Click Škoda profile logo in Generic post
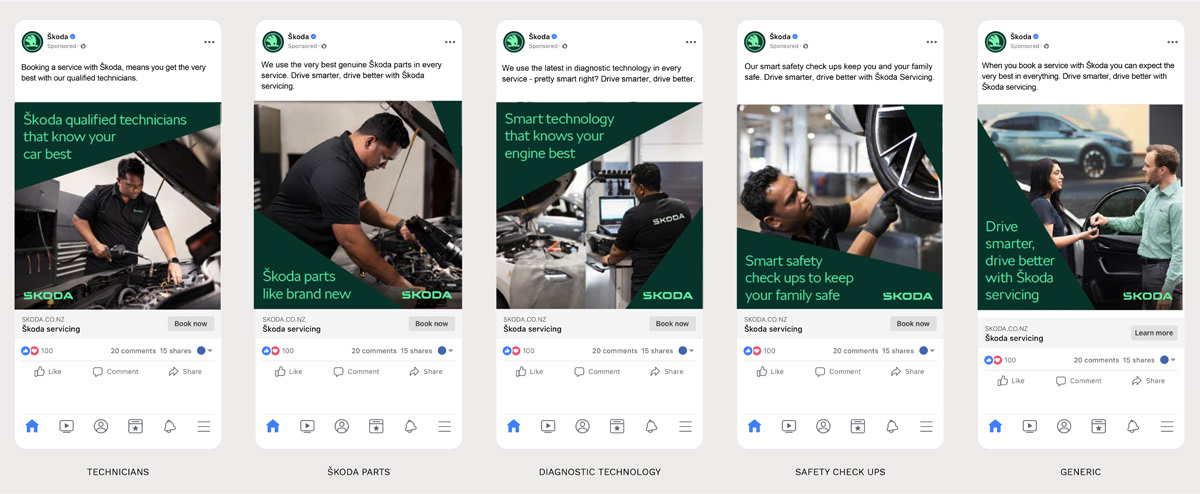1200x494 pixels. (995, 41)
